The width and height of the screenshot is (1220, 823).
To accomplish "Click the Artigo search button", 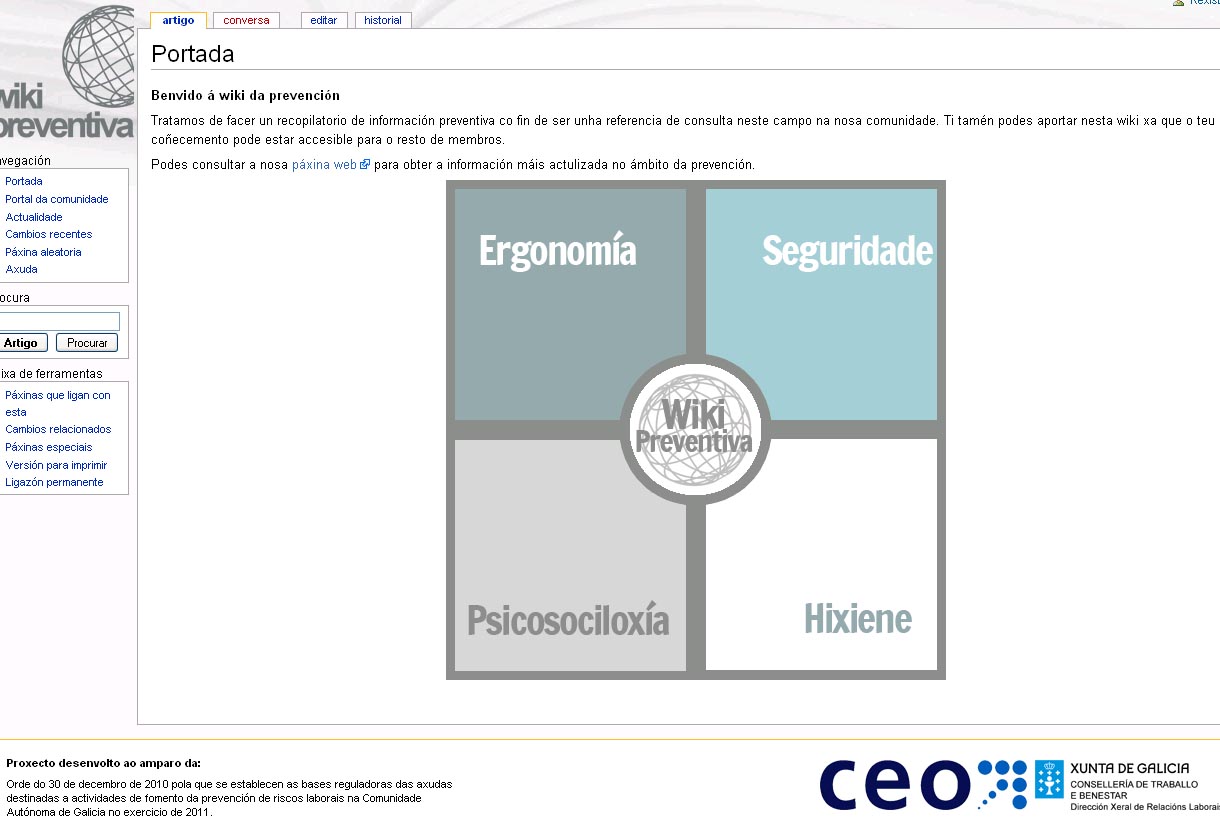I will [22, 343].
